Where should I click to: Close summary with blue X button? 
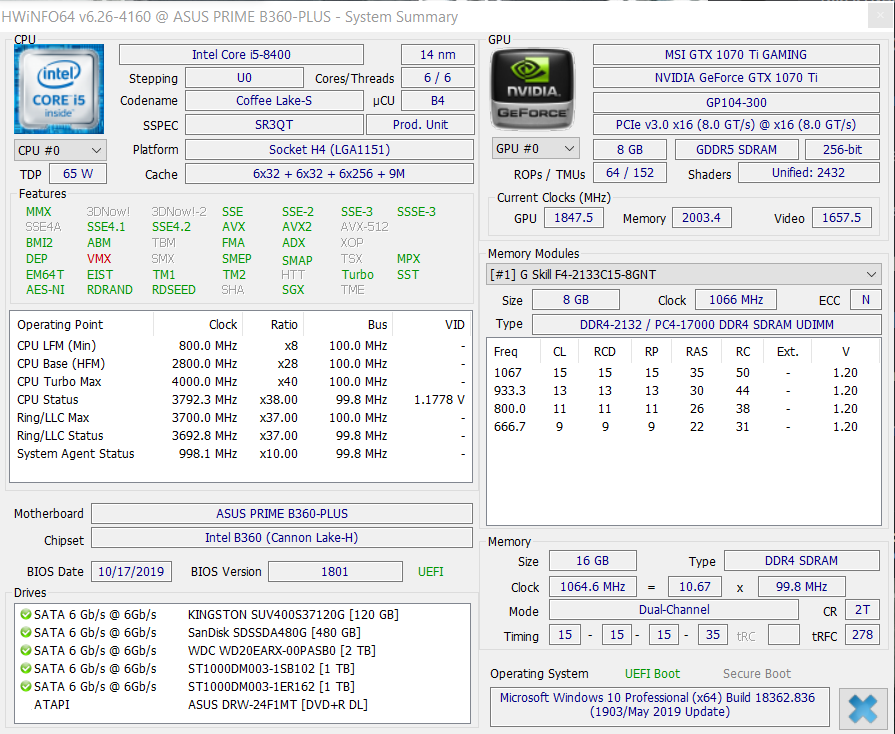point(862,709)
